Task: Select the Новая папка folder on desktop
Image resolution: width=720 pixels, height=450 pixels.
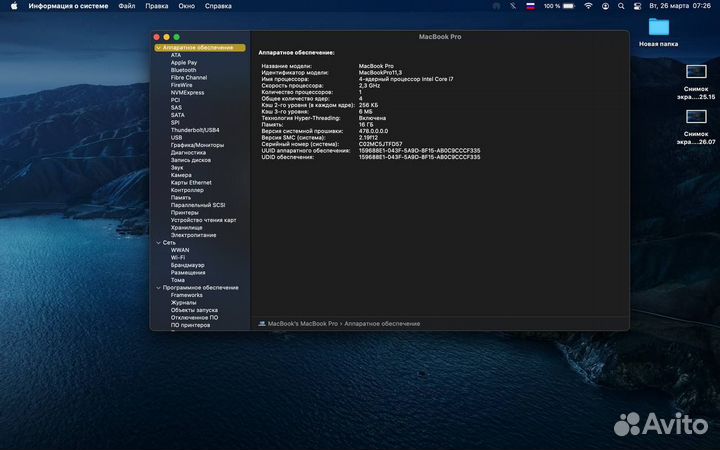Action: [x=658, y=32]
